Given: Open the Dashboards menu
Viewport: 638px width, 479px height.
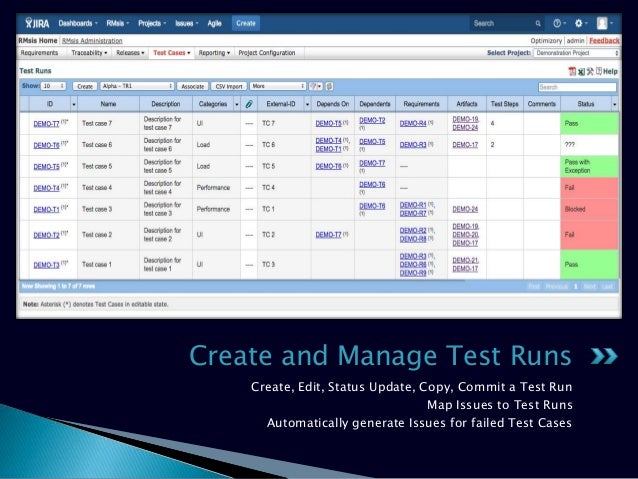Looking at the screenshot, I should (x=78, y=23).
